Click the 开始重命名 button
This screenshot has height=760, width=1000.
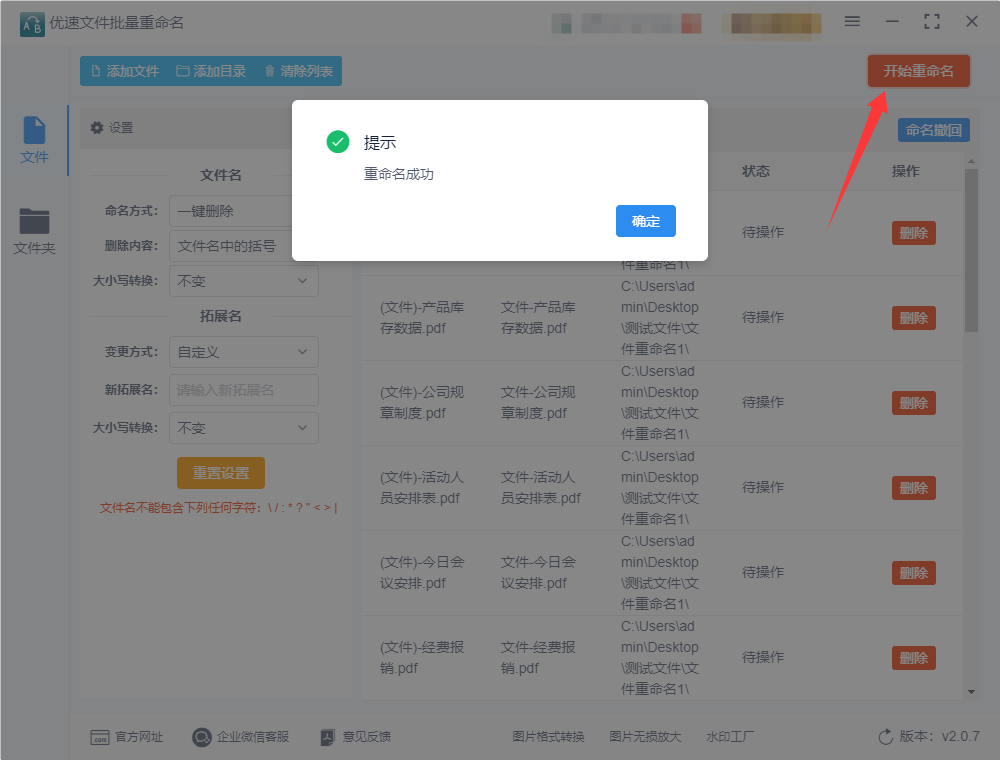(918, 71)
